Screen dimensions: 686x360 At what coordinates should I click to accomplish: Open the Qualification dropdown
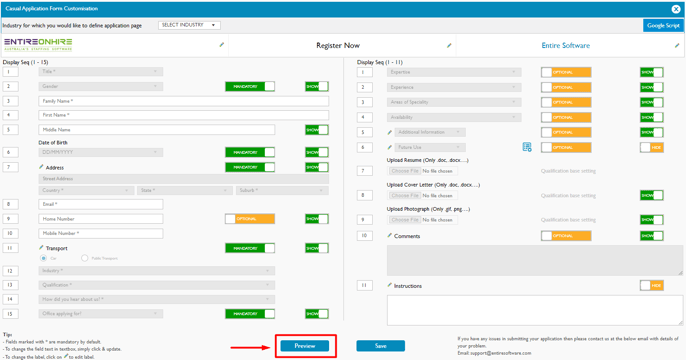[x=157, y=285]
